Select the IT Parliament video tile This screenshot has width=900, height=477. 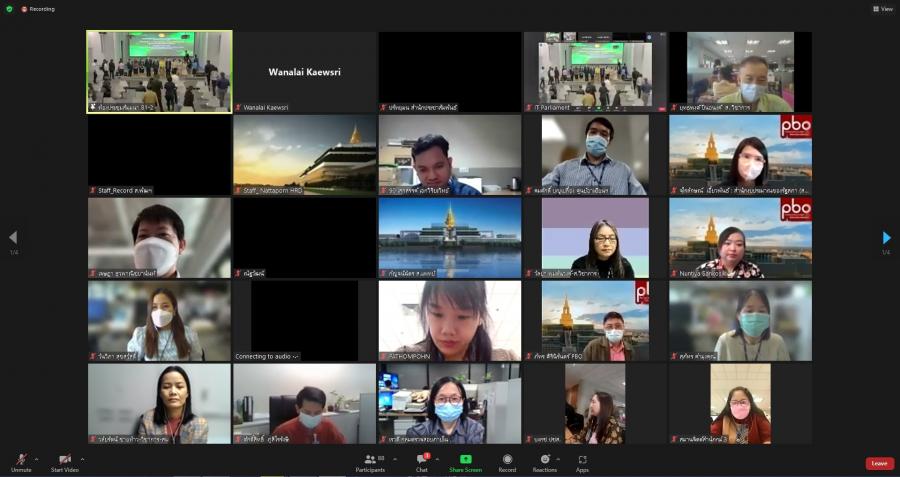595,71
